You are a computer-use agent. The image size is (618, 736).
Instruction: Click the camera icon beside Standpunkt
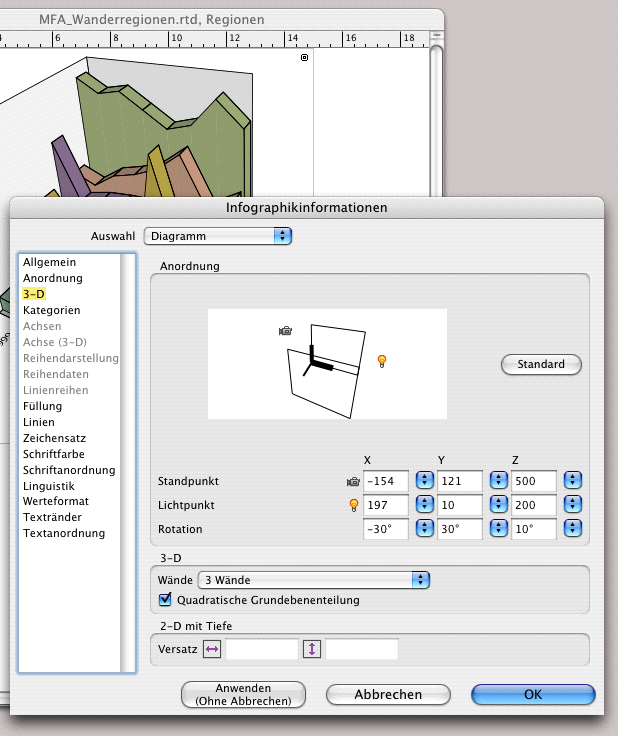[352, 482]
